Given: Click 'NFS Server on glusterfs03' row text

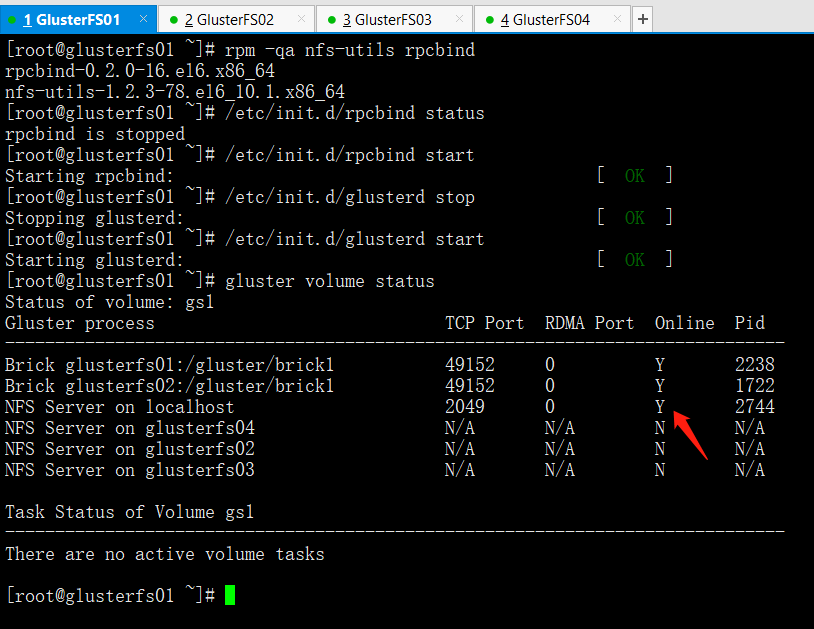Looking at the screenshot, I should point(130,470).
